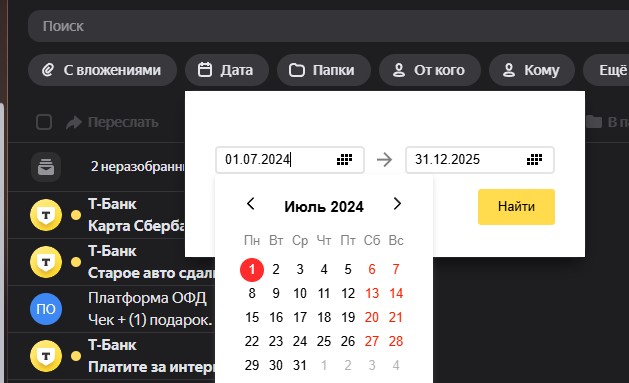Choose July 28 in calendar
629x383 pixels.
(396, 342)
